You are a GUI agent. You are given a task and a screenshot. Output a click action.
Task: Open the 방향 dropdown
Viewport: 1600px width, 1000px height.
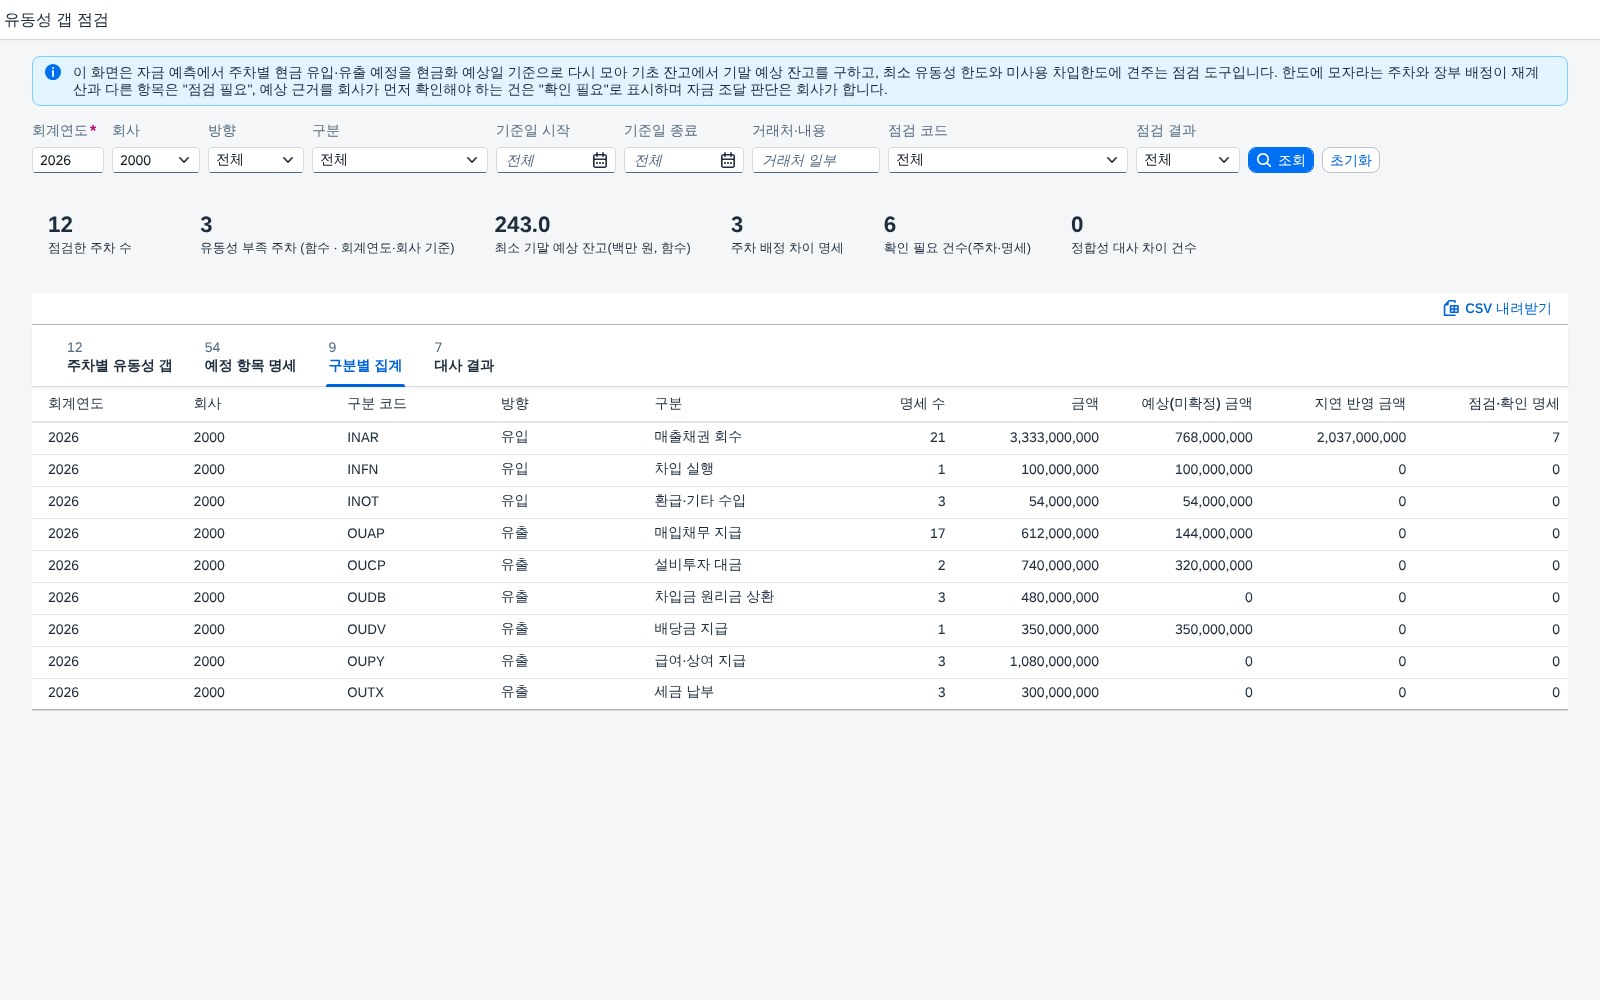[256, 160]
